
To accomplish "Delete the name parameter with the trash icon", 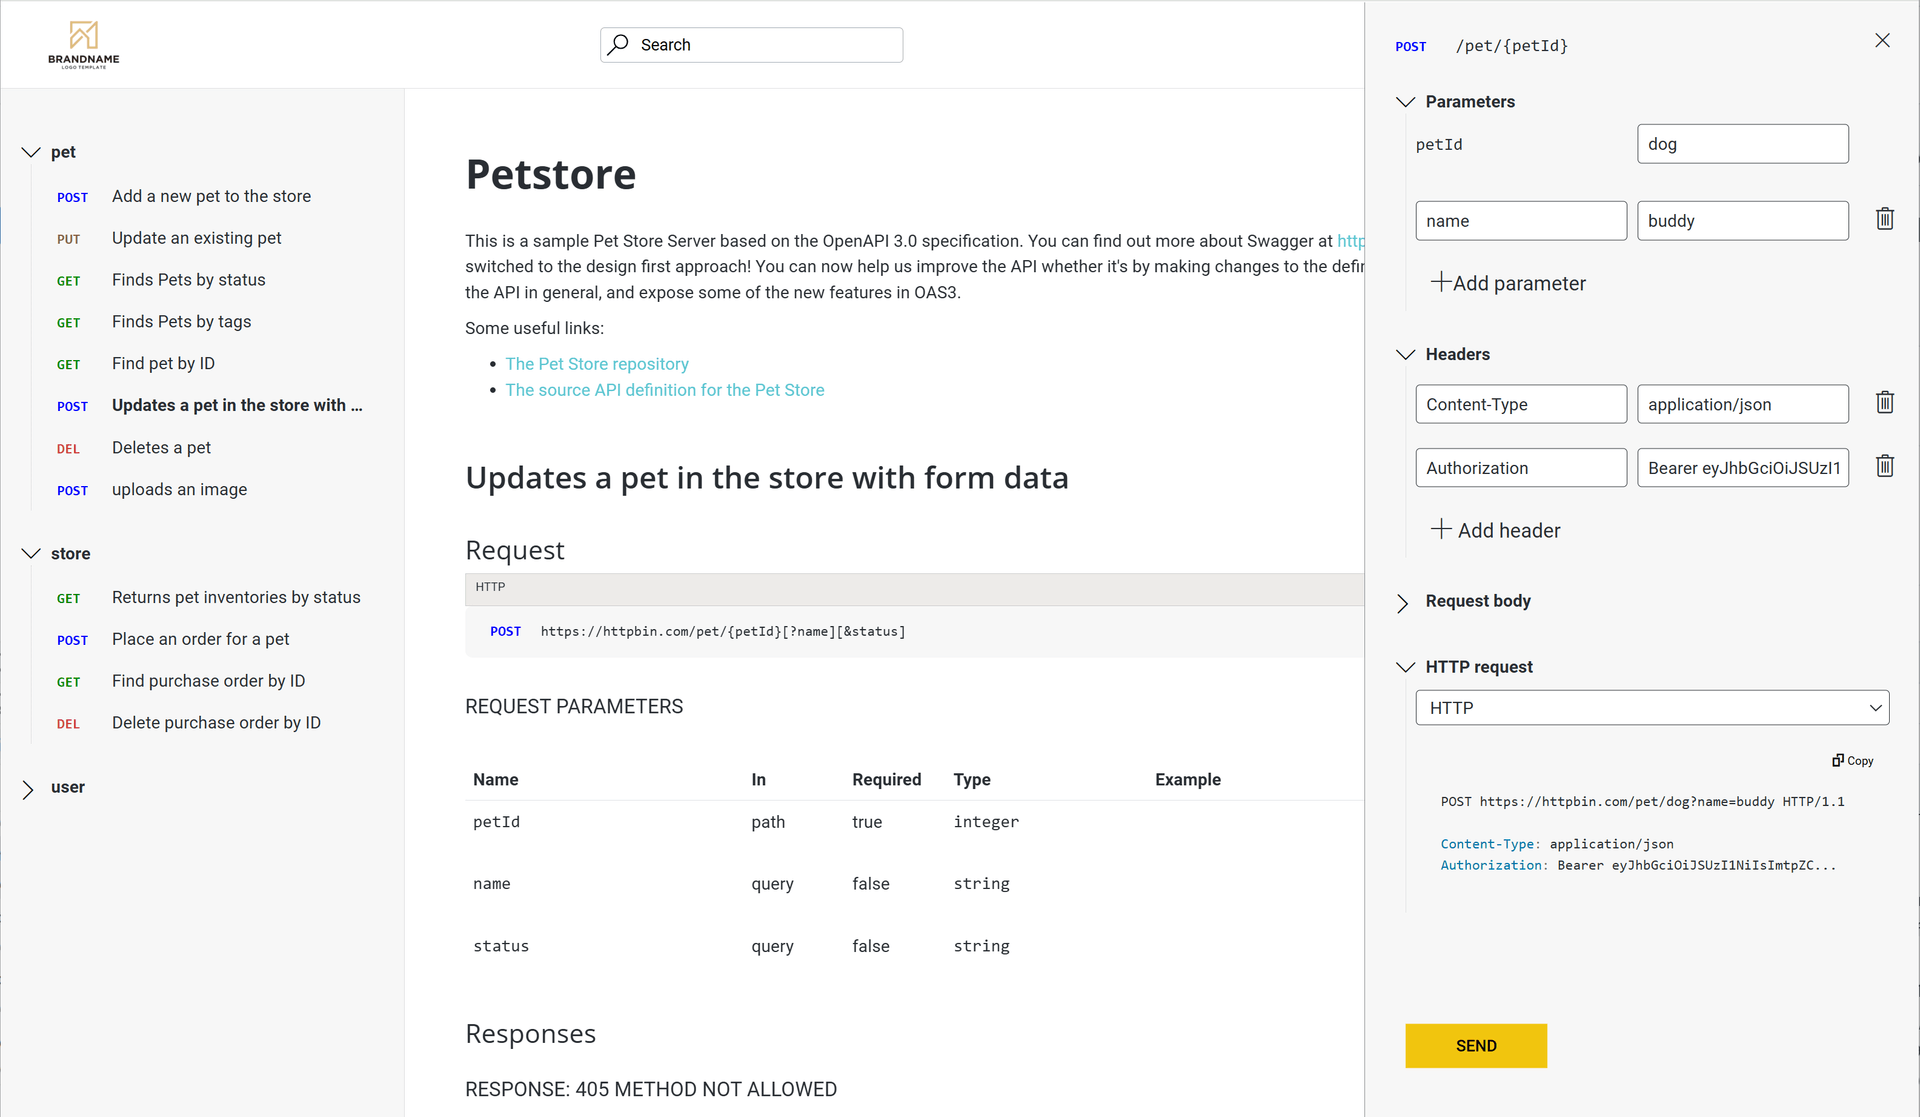I will (1884, 219).
